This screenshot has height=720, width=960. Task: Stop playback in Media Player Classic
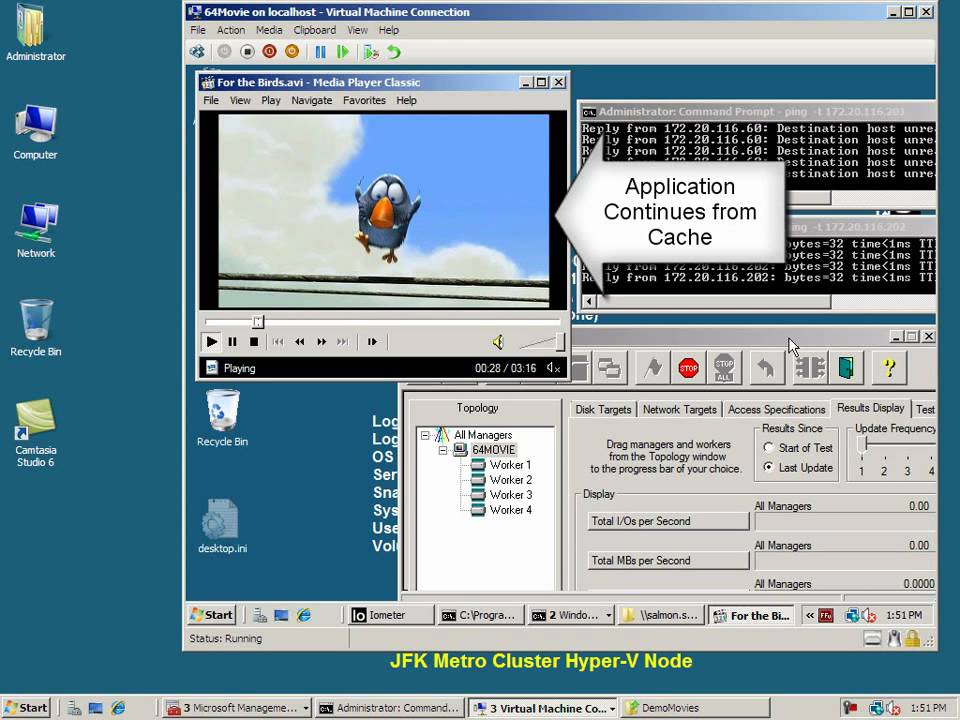click(253, 342)
